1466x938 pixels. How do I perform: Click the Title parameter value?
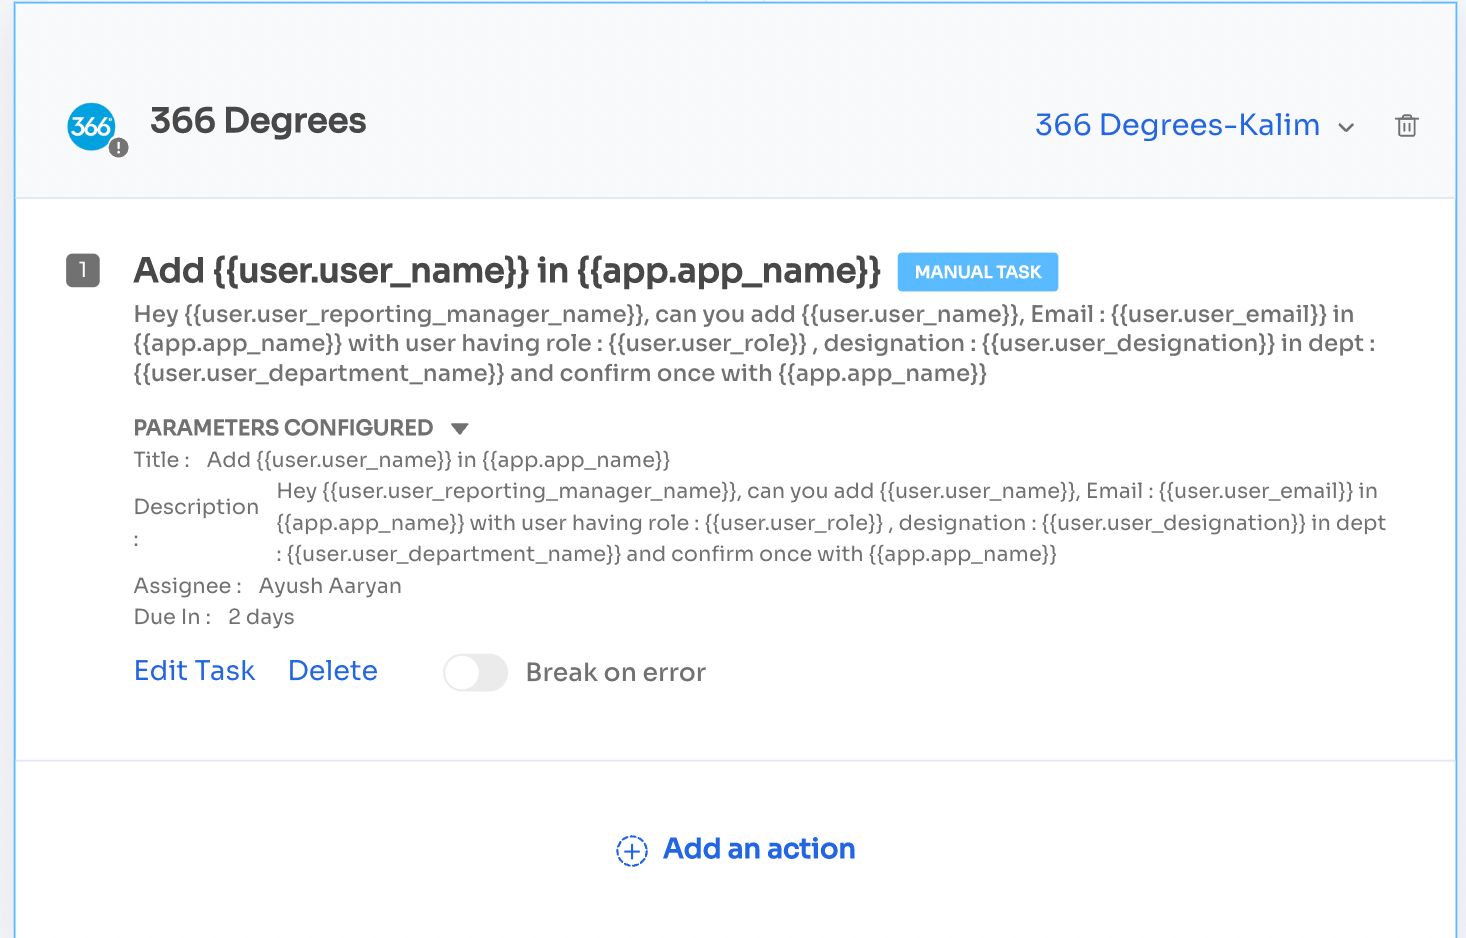[438, 460]
